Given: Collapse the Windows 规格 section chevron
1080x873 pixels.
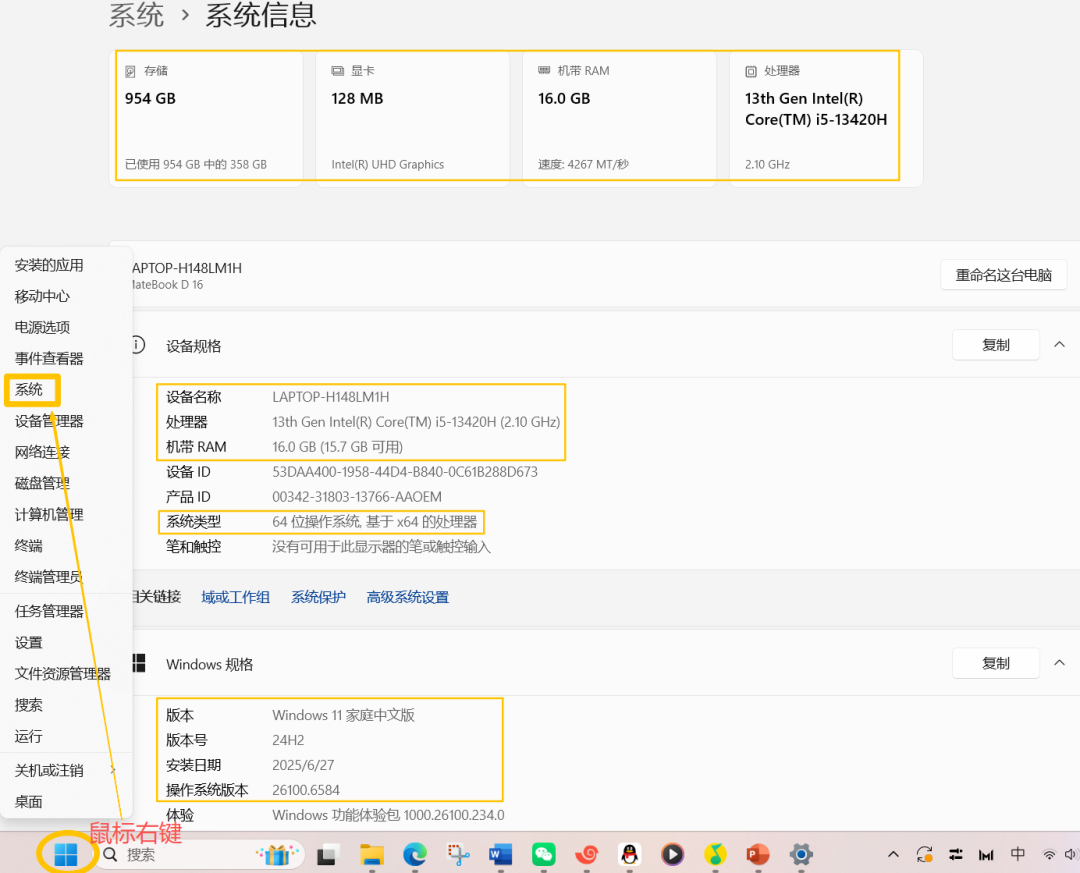Looking at the screenshot, I should pyautogui.click(x=1059, y=663).
